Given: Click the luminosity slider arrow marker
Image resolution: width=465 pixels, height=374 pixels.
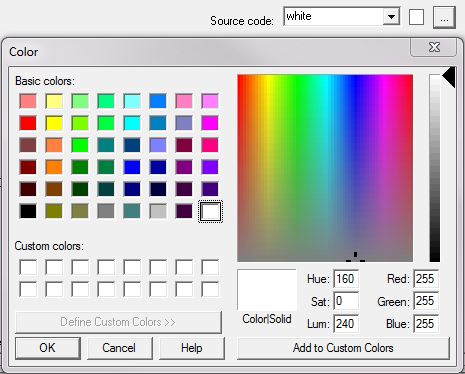Looking at the screenshot, I should pyautogui.click(x=449, y=77).
